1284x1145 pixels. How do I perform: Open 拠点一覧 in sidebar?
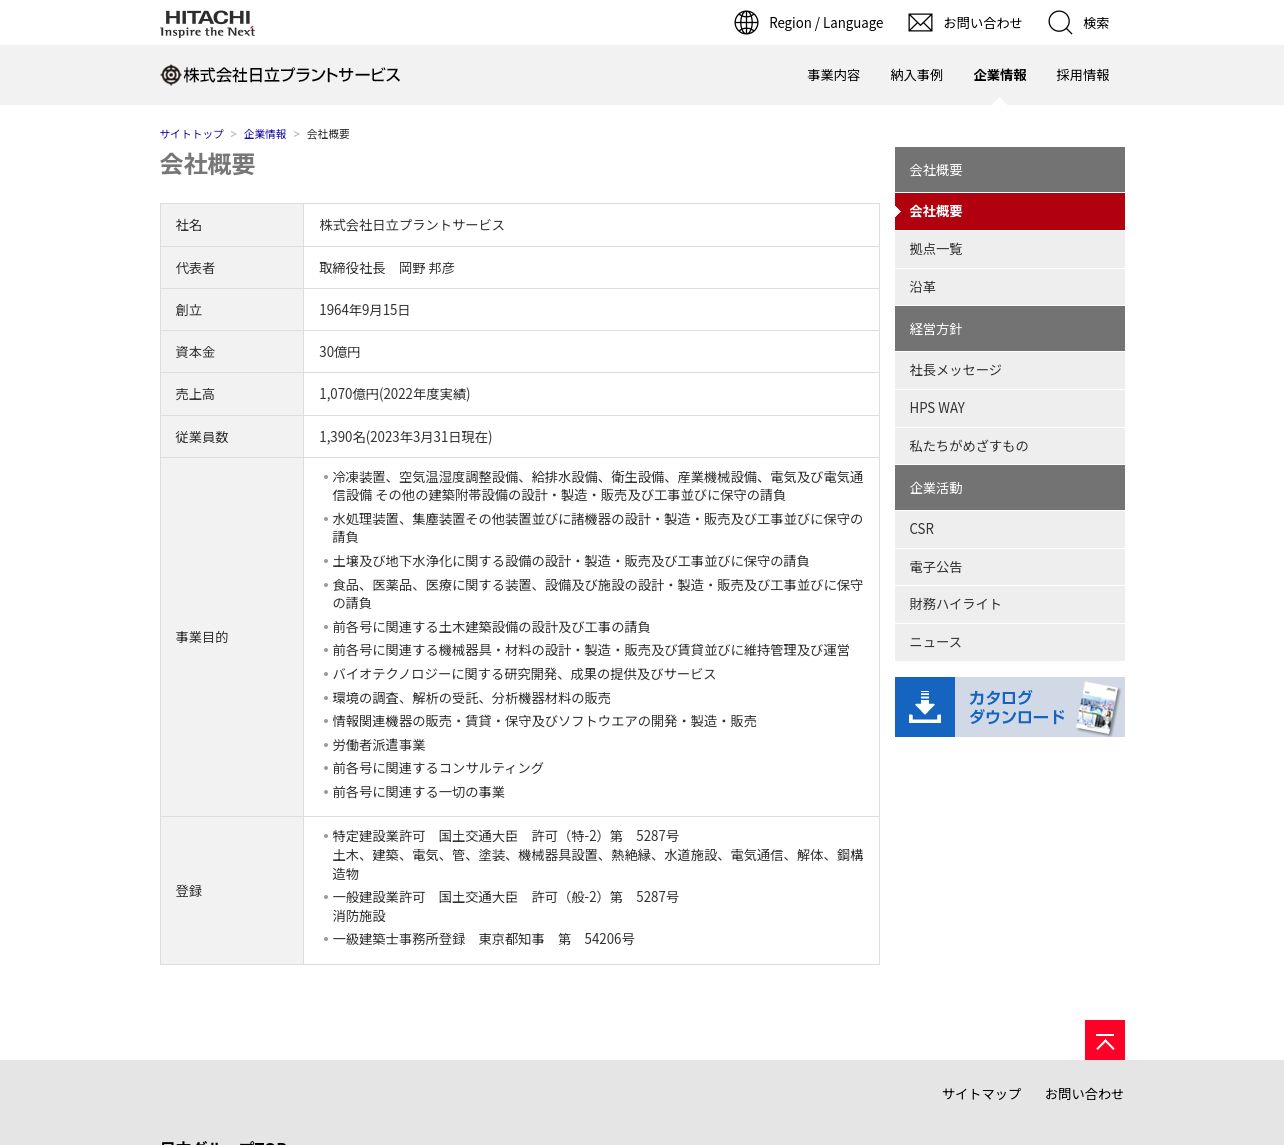[1010, 249]
